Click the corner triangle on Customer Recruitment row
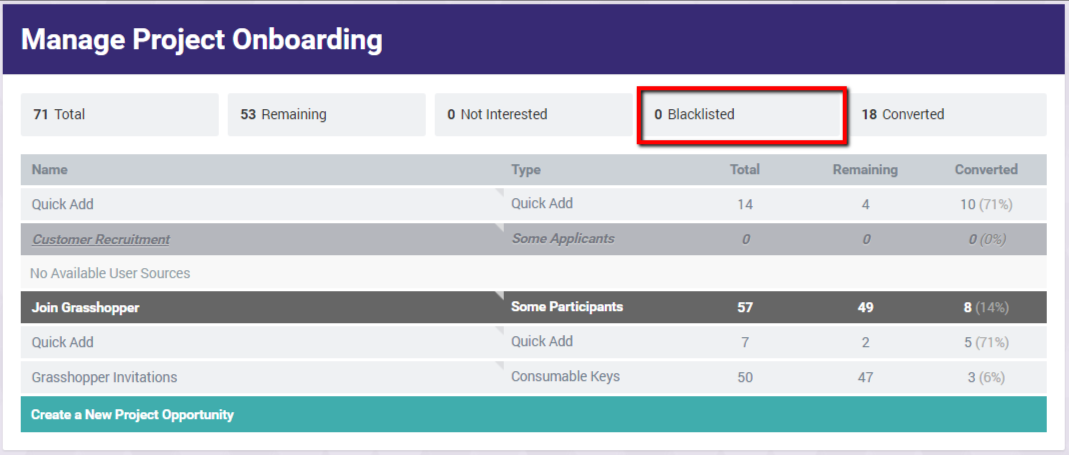1069x455 pixels. click(x=499, y=227)
